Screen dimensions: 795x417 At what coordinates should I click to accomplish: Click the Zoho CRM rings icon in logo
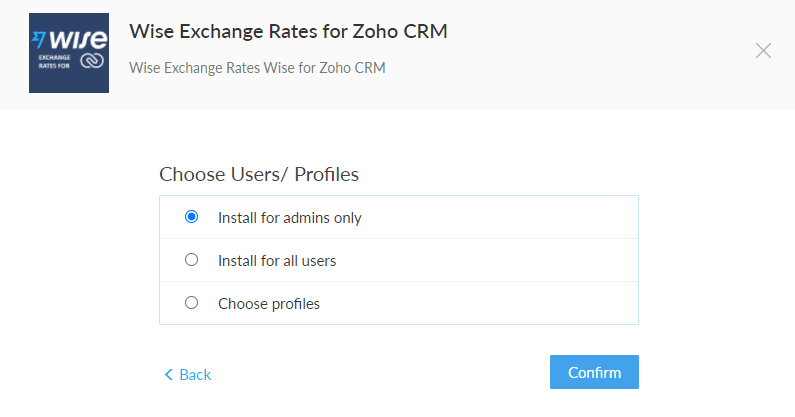point(92,61)
